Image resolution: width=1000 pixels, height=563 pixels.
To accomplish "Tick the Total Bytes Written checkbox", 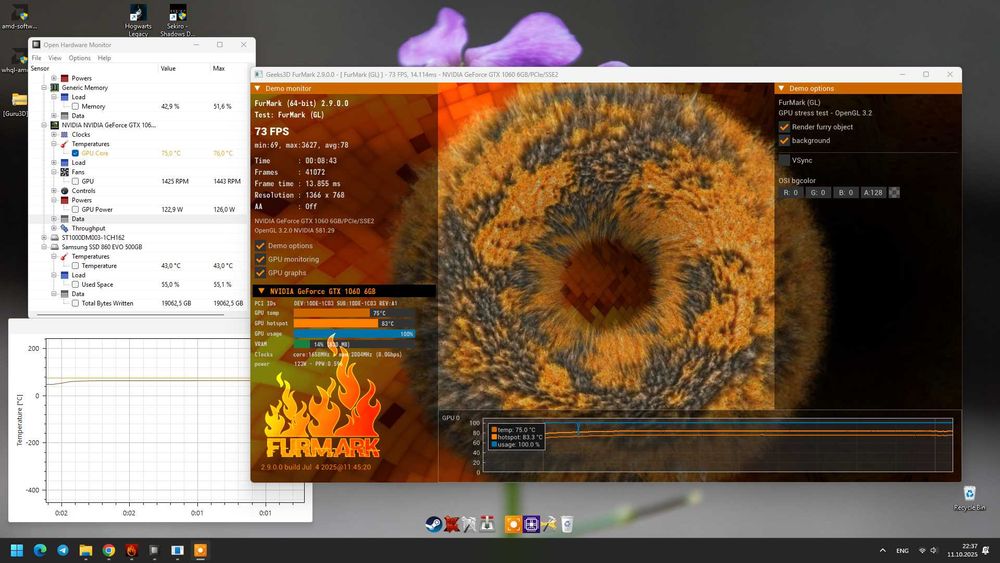I will click(75, 303).
